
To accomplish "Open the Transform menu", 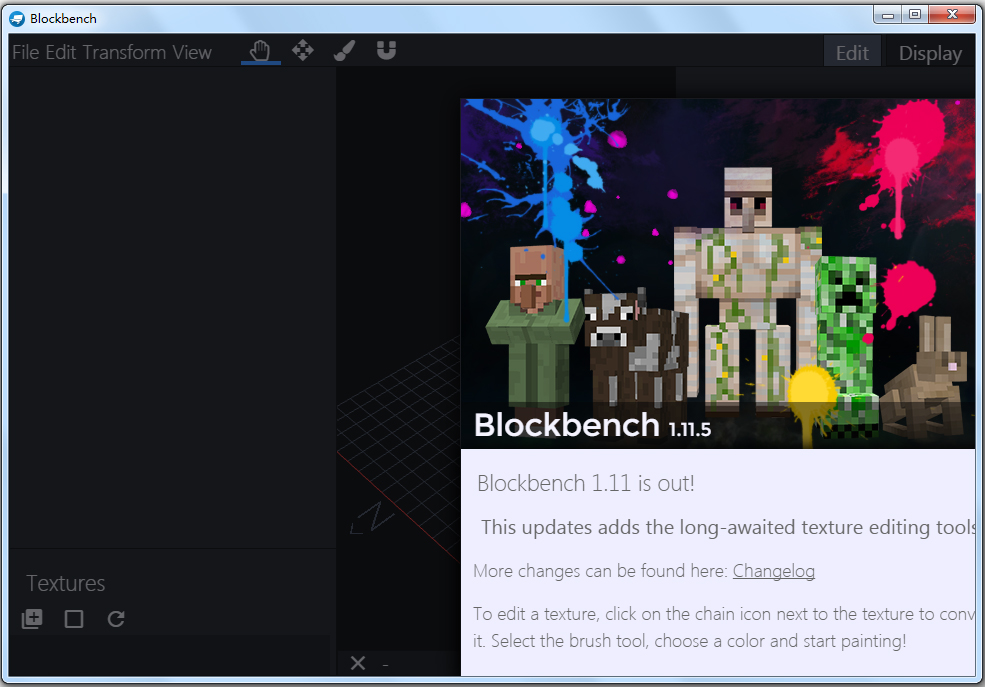I will point(124,52).
